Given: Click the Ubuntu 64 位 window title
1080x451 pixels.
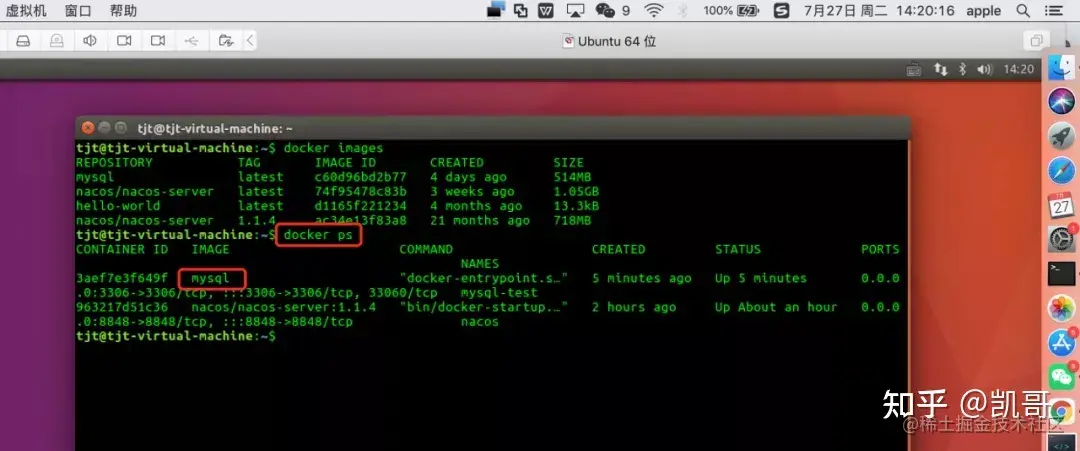Looking at the screenshot, I should 616,41.
